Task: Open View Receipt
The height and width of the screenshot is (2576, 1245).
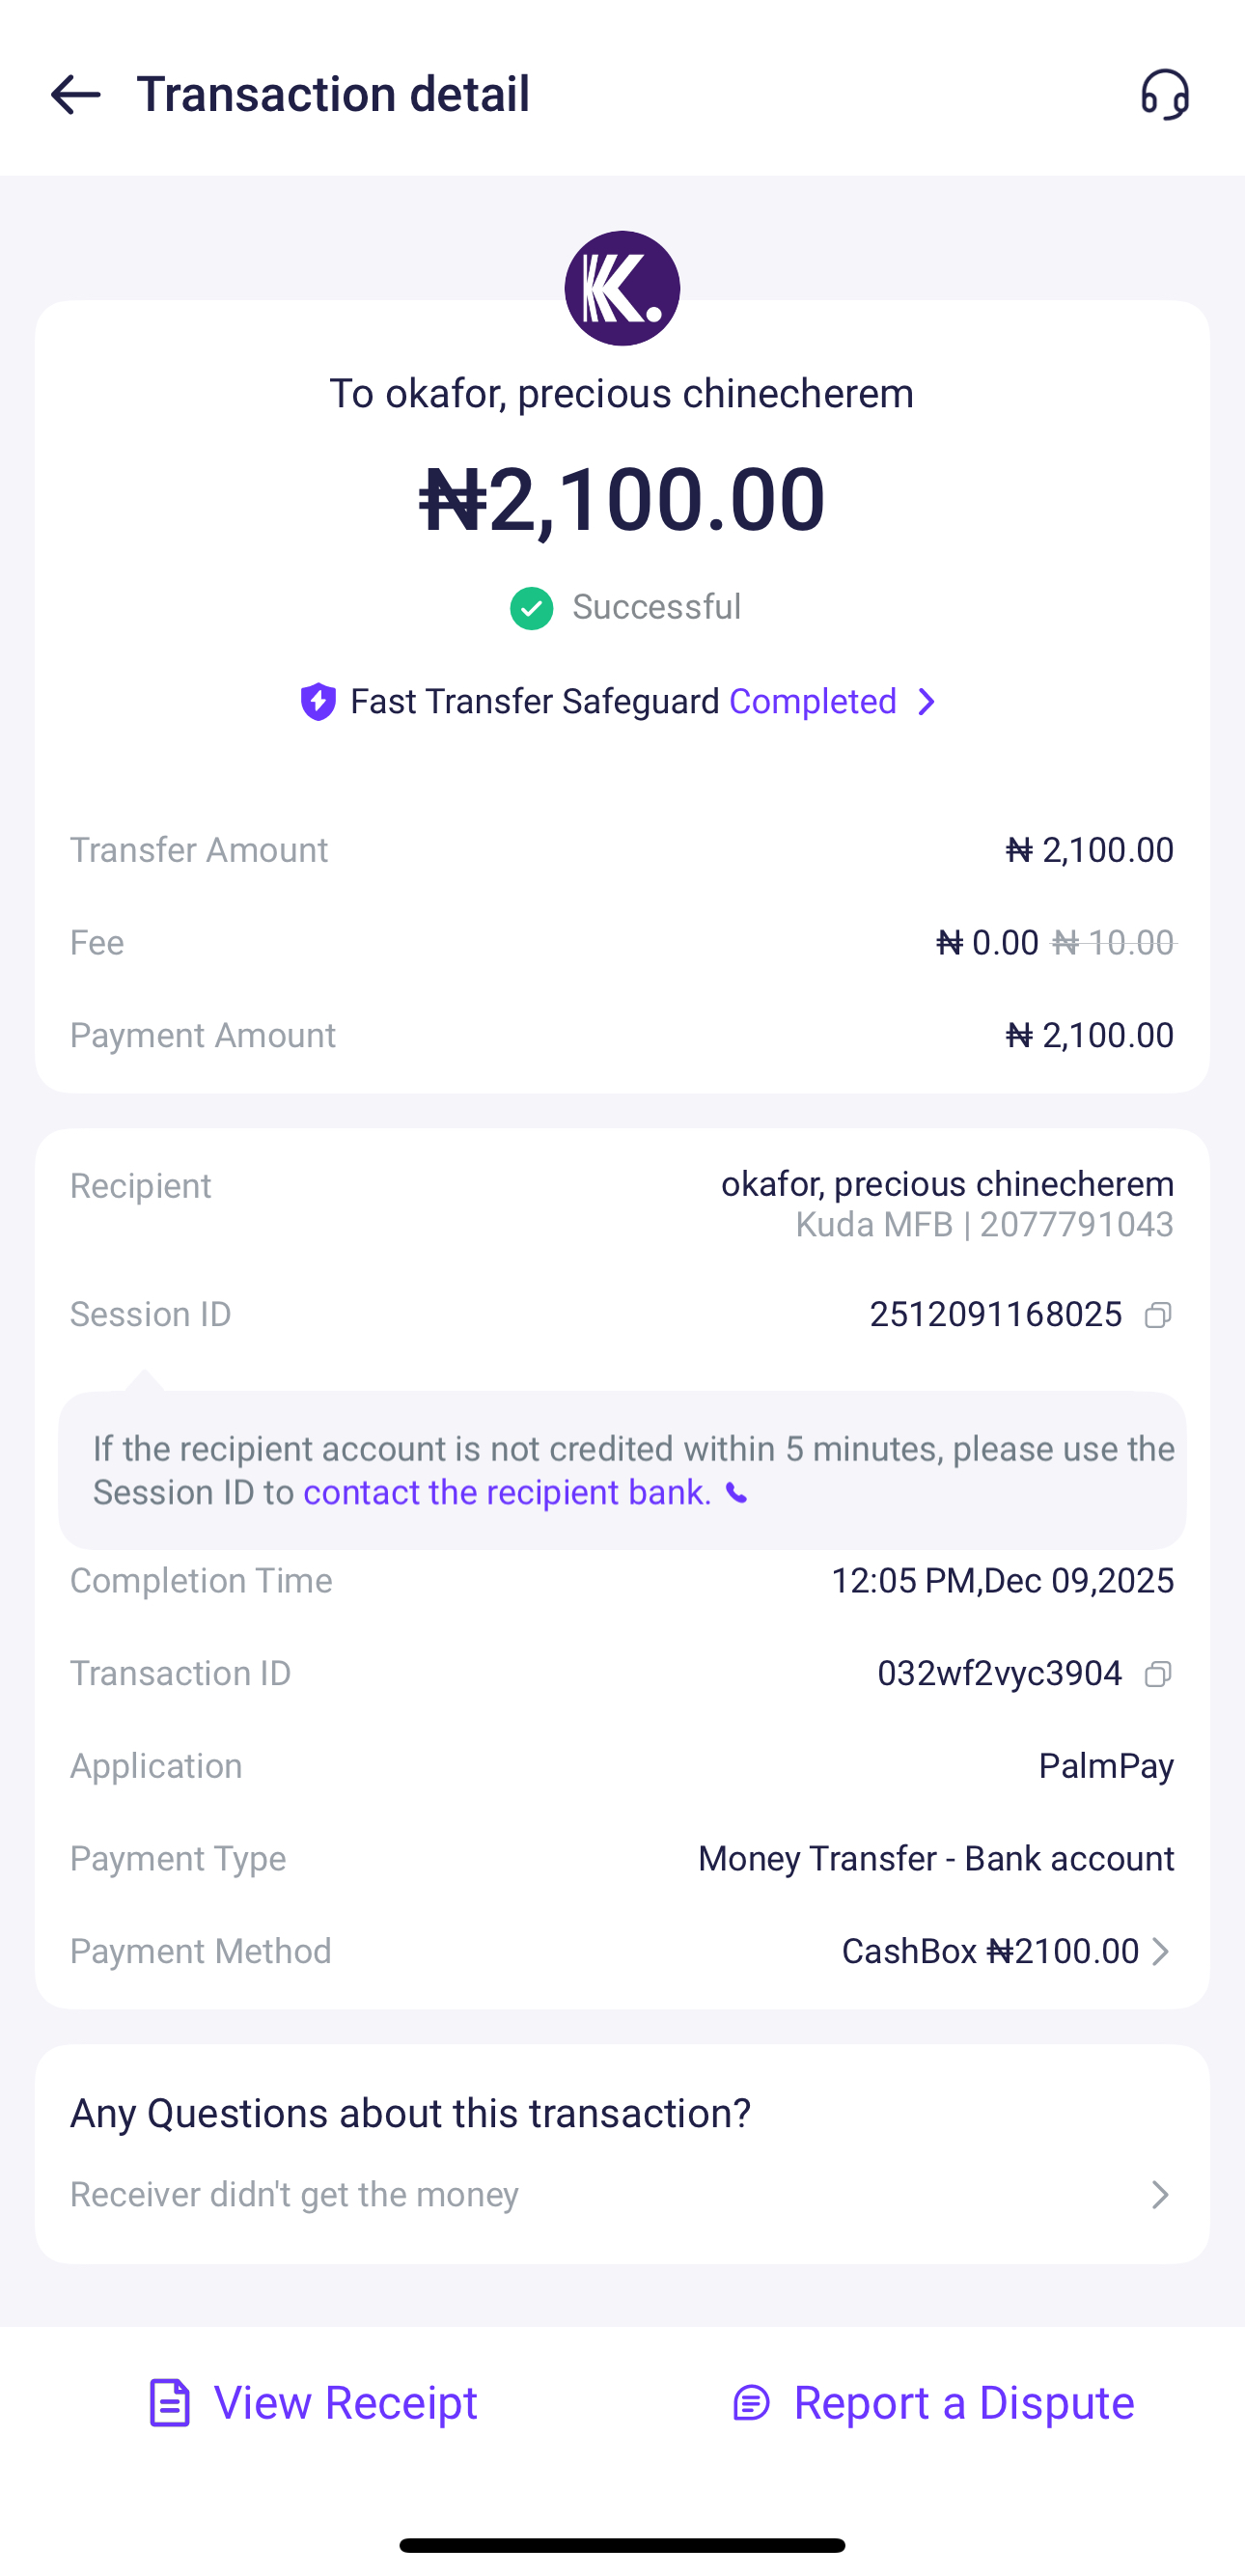Action: tap(345, 2403)
